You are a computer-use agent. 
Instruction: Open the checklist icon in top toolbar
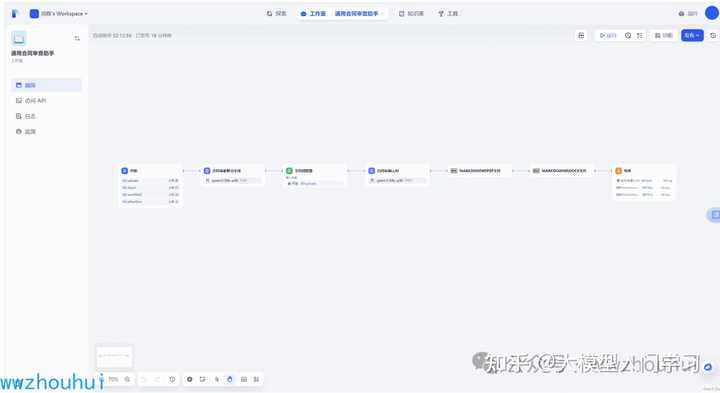pyautogui.click(x=639, y=35)
